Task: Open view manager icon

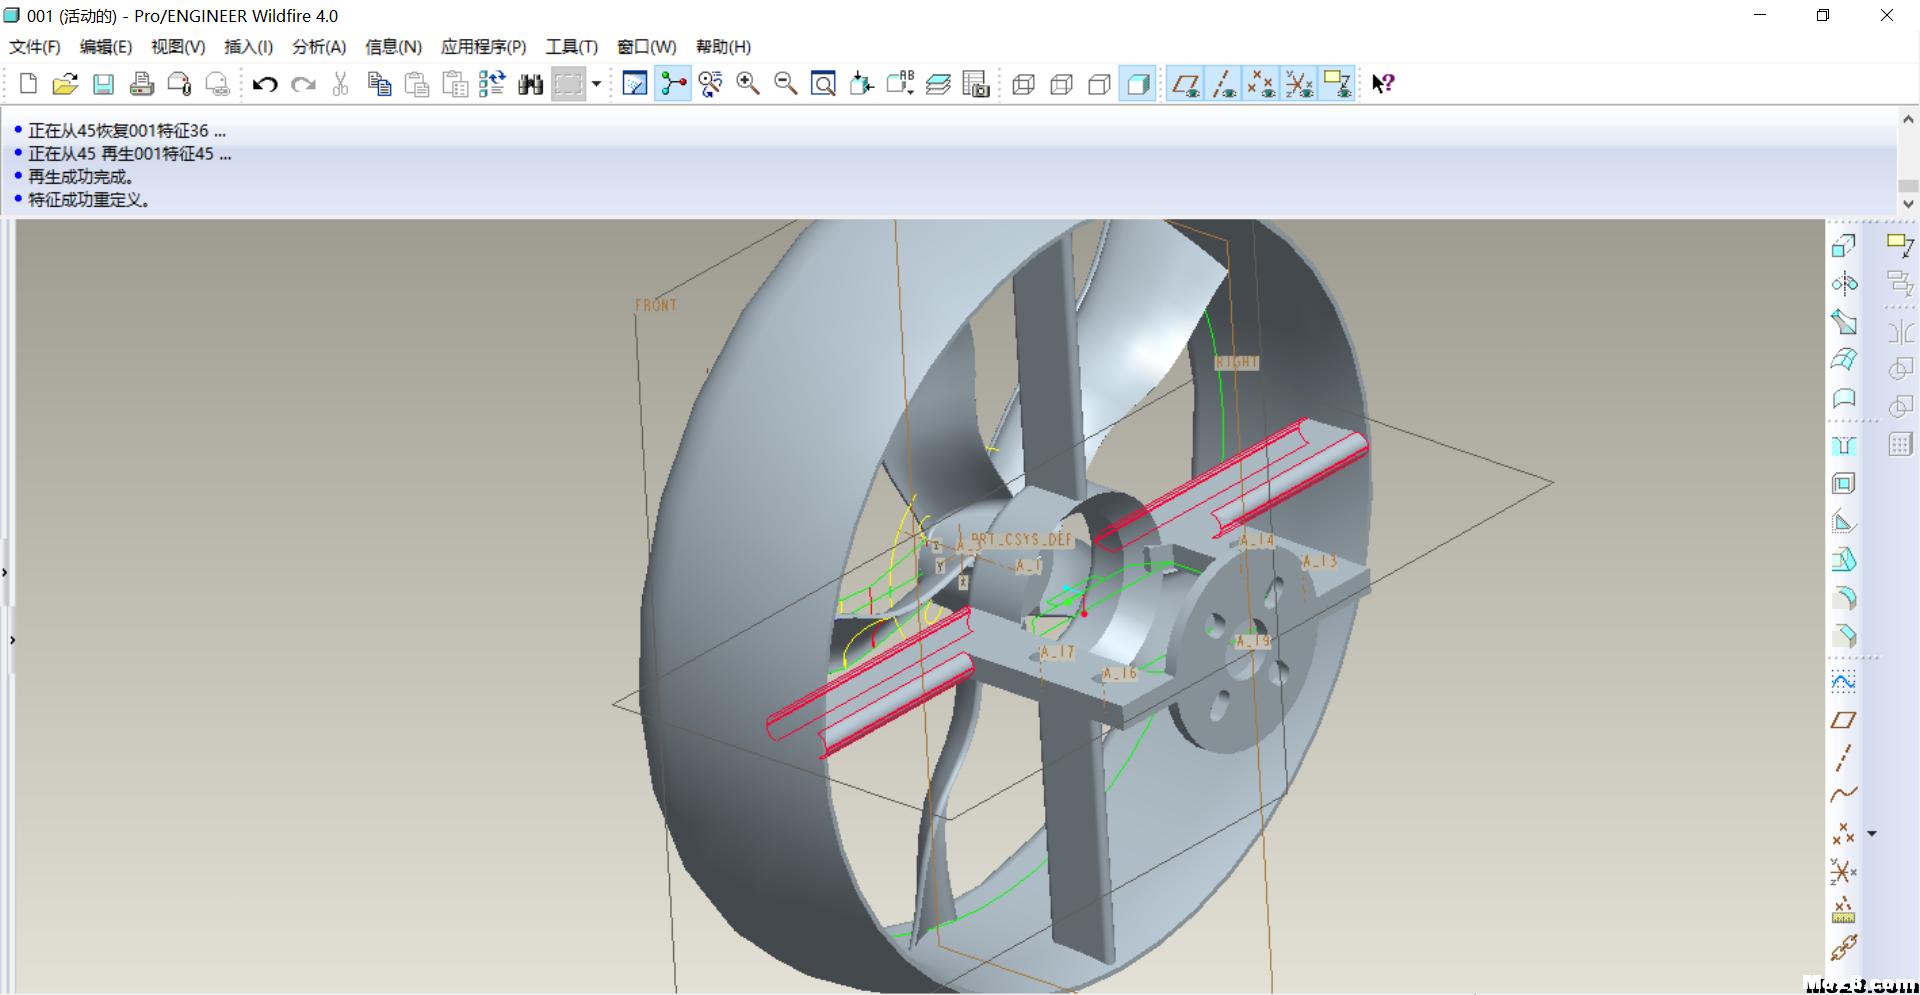Action: coord(975,84)
